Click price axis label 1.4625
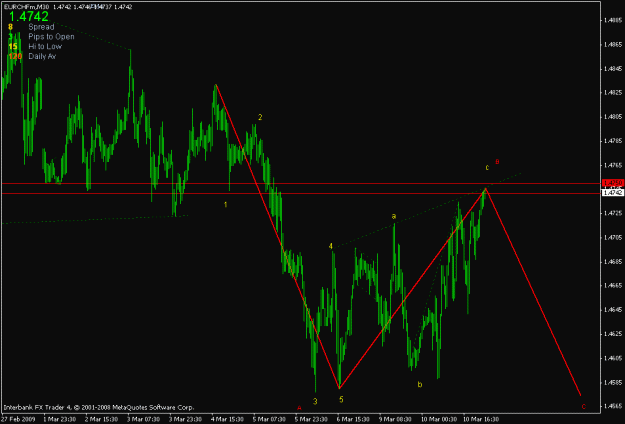Image resolution: width=625 pixels, height=424 pixels. (x=614, y=334)
